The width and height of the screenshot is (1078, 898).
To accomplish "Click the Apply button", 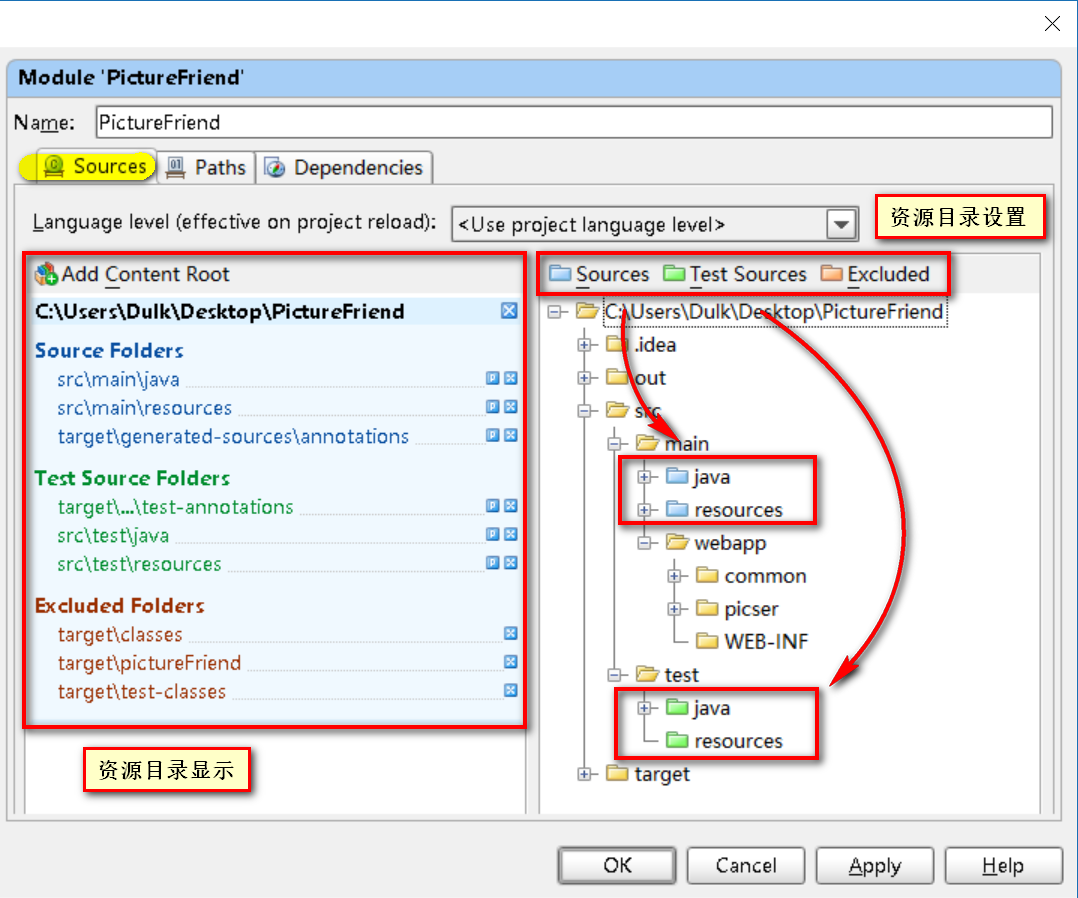I will coord(874,865).
